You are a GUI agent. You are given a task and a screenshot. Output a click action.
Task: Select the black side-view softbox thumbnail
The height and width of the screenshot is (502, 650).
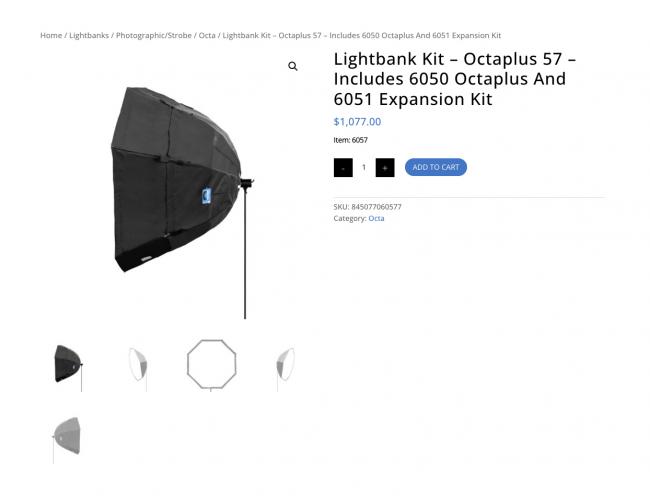tap(69, 365)
